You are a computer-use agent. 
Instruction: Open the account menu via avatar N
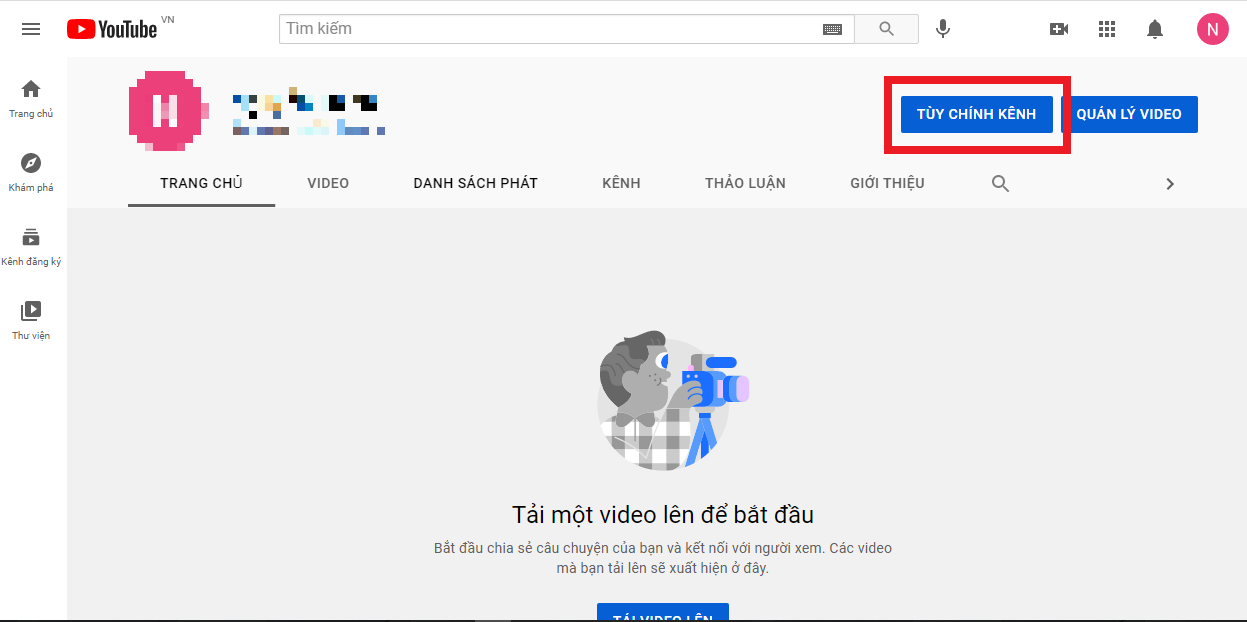[x=1213, y=29]
